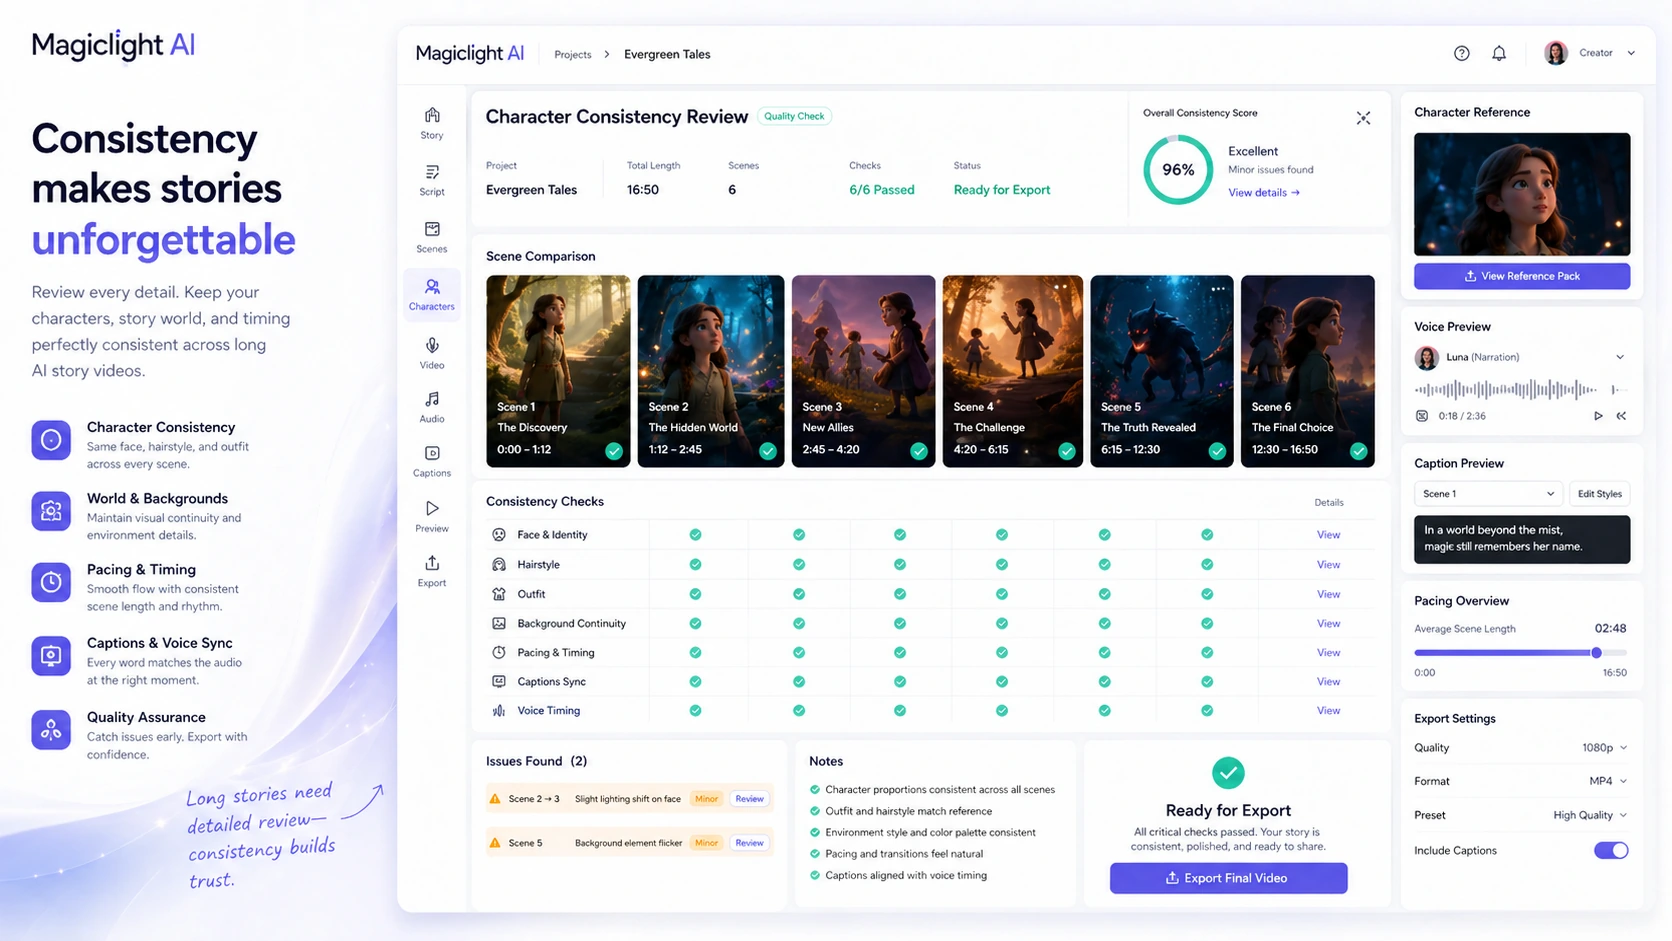Viewport: 1672px width, 941px height.
Task: Review the Scene 5 background flicker issue
Action: (749, 843)
